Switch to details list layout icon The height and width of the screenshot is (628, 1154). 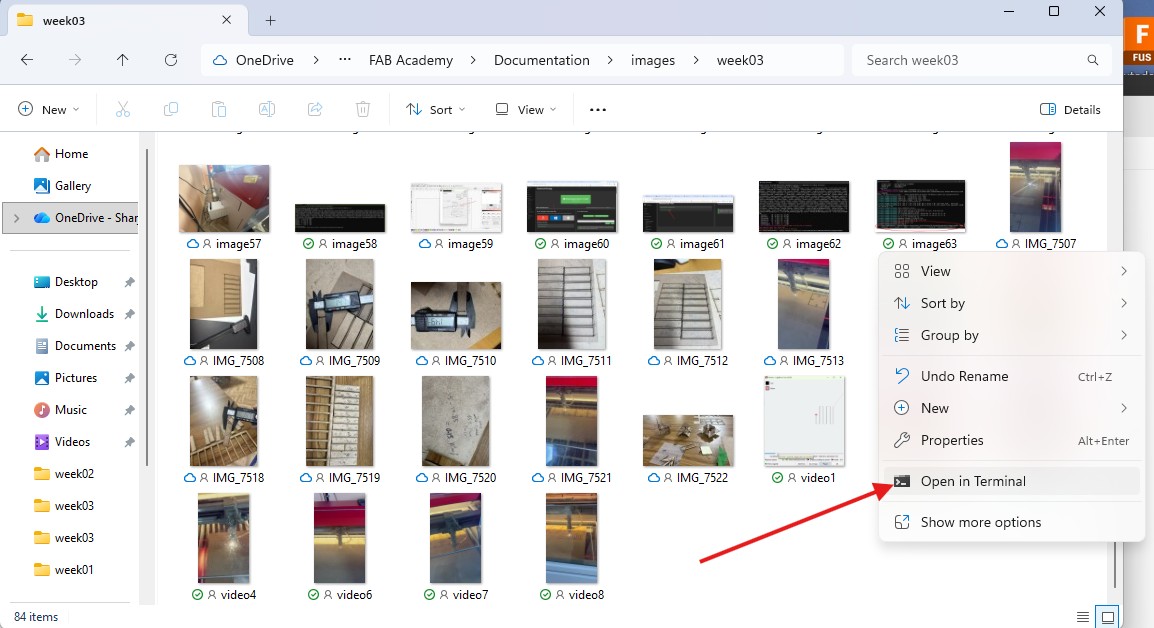pos(1083,617)
